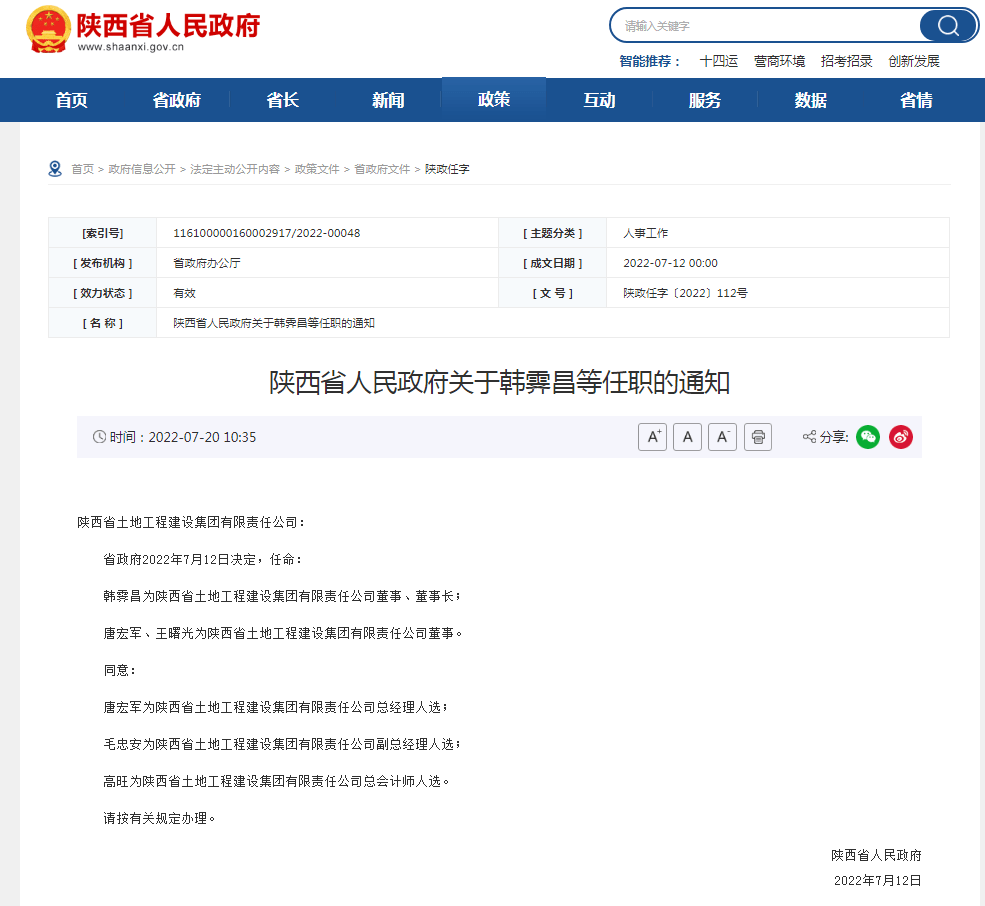Click the [ 成文日期 ] label cell
Screen dimensions: 985x906
(x=553, y=263)
